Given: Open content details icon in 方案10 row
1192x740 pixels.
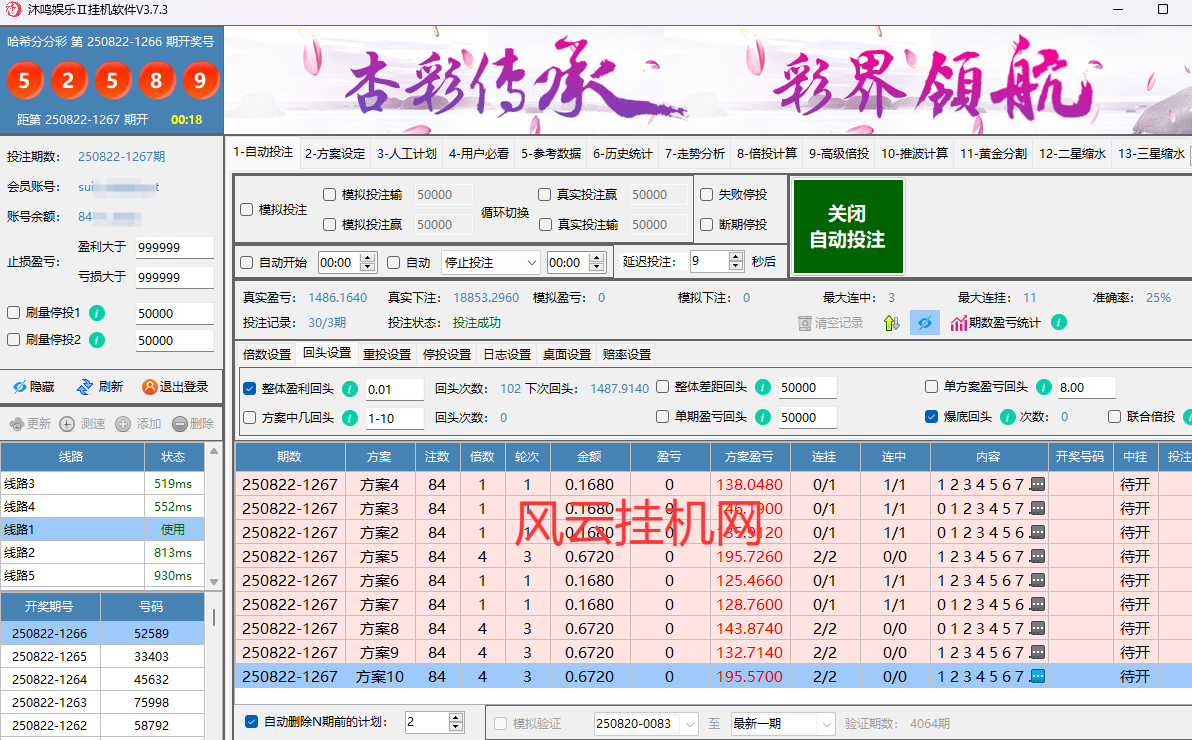Looking at the screenshot, I should [1037, 676].
